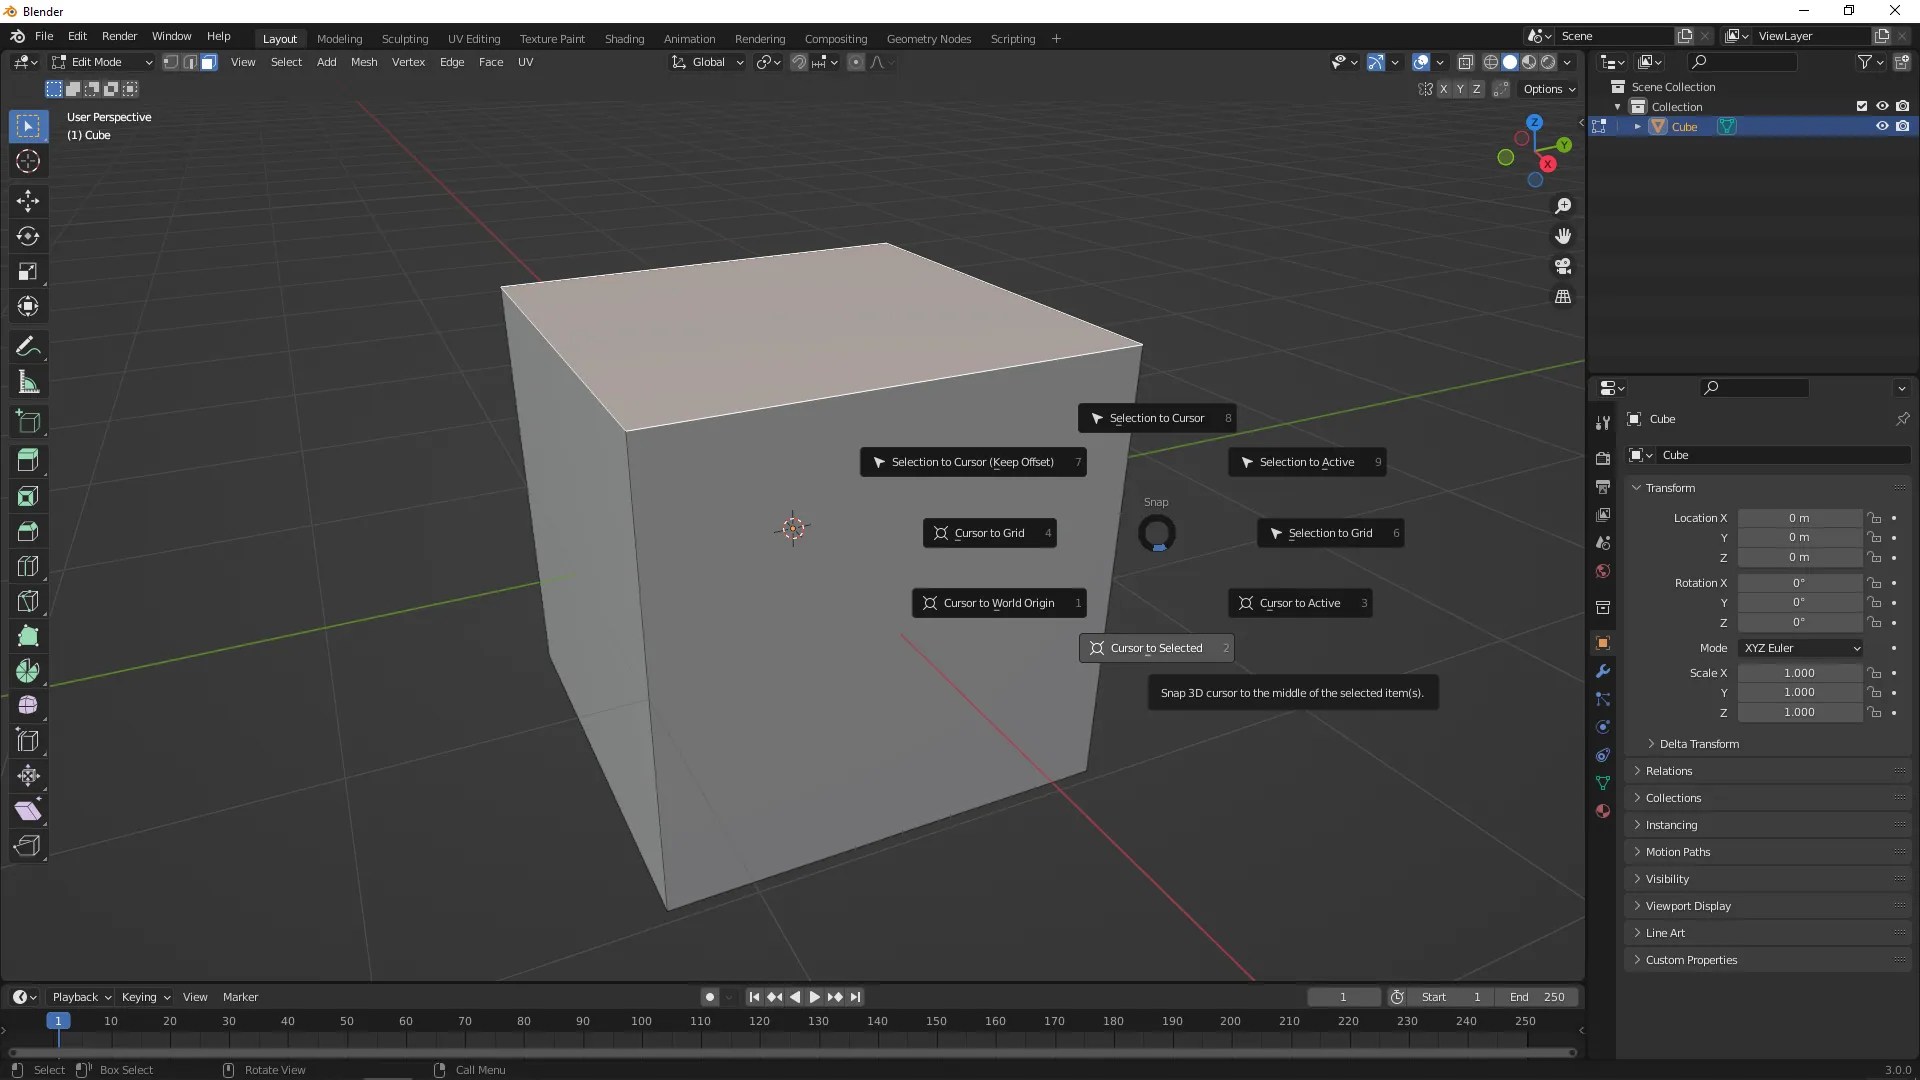Click the zoom magnifier viewport icon
Screen dimensions: 1920x1080
coord(1563,206)
